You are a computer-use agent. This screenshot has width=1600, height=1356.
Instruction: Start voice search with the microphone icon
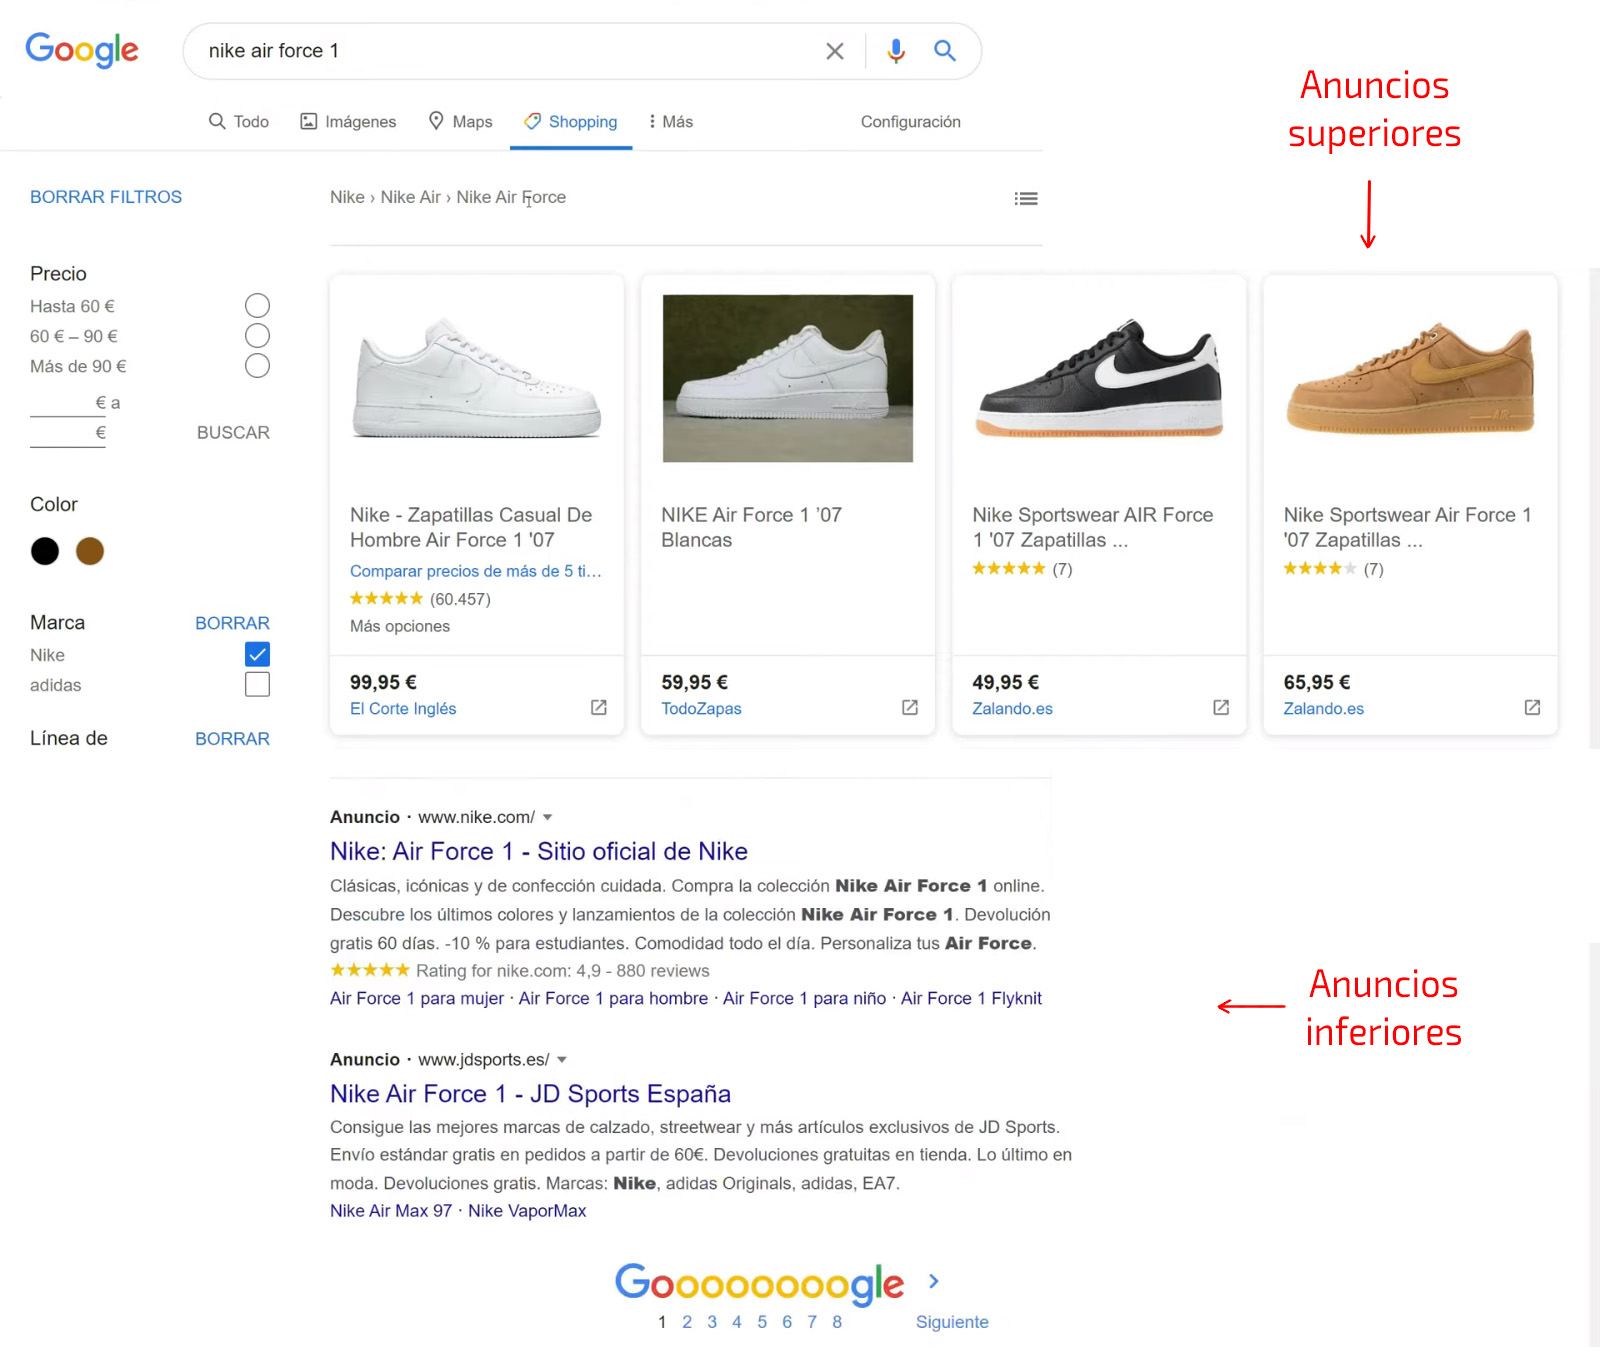point(896,51)
